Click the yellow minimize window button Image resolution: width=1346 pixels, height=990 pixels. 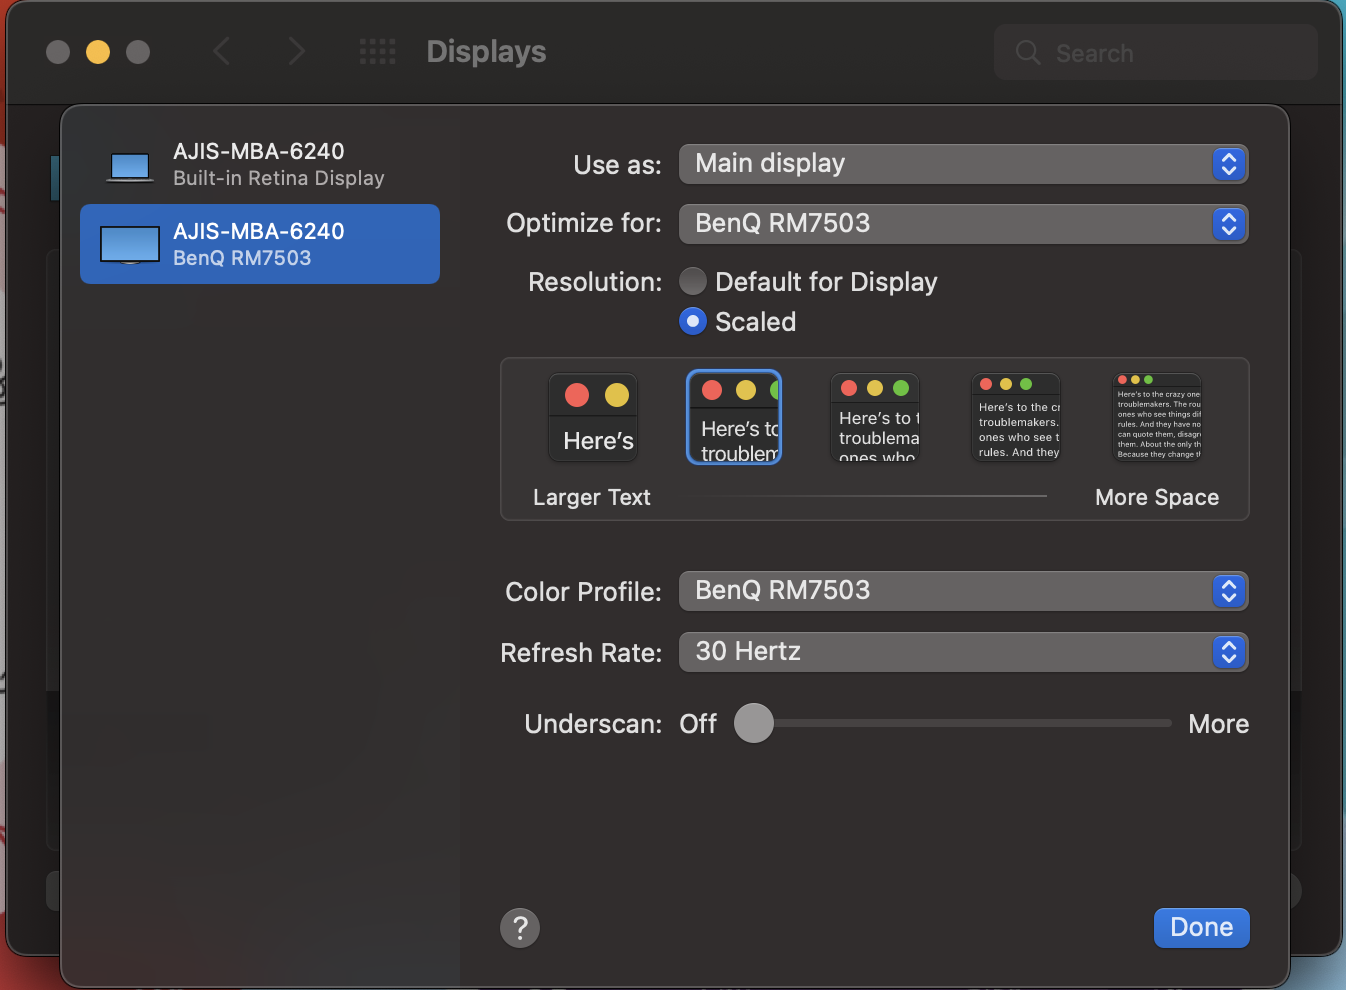point(98,52)
